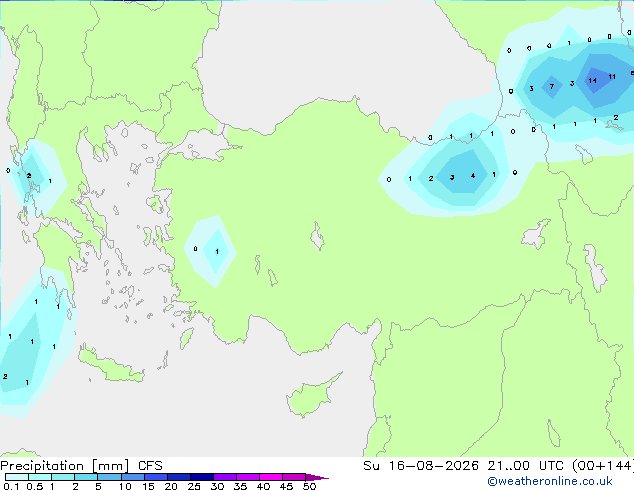Click the 'CFS' model label
The image size is (634, 490).
[150, 466]
